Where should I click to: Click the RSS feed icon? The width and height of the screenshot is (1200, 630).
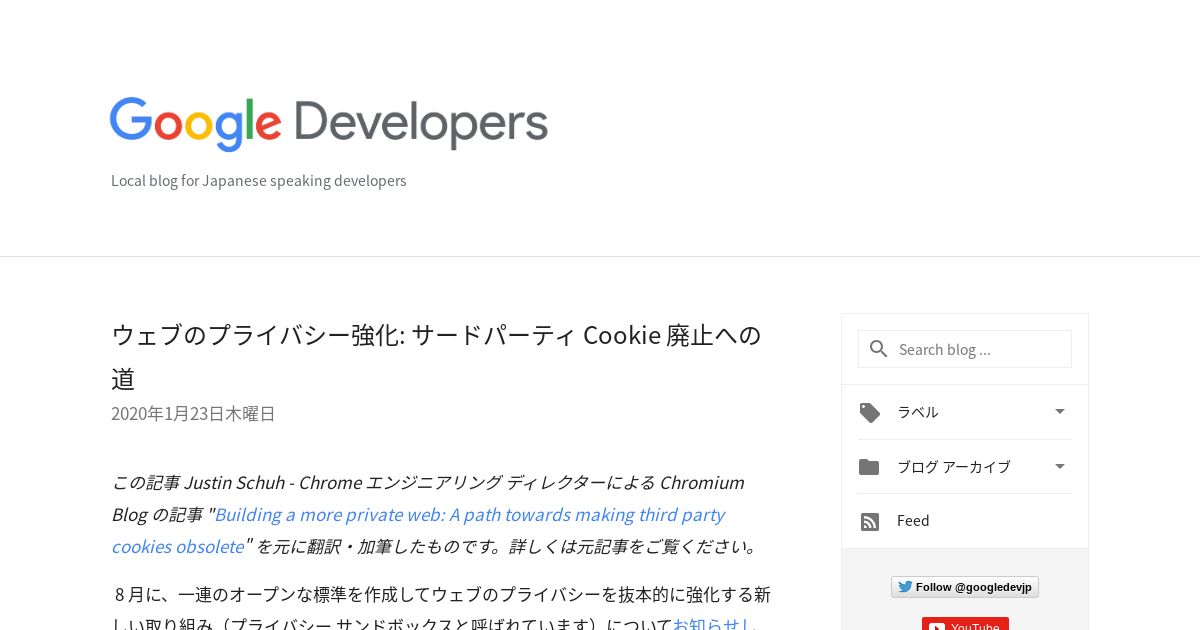tap(870, 522)
